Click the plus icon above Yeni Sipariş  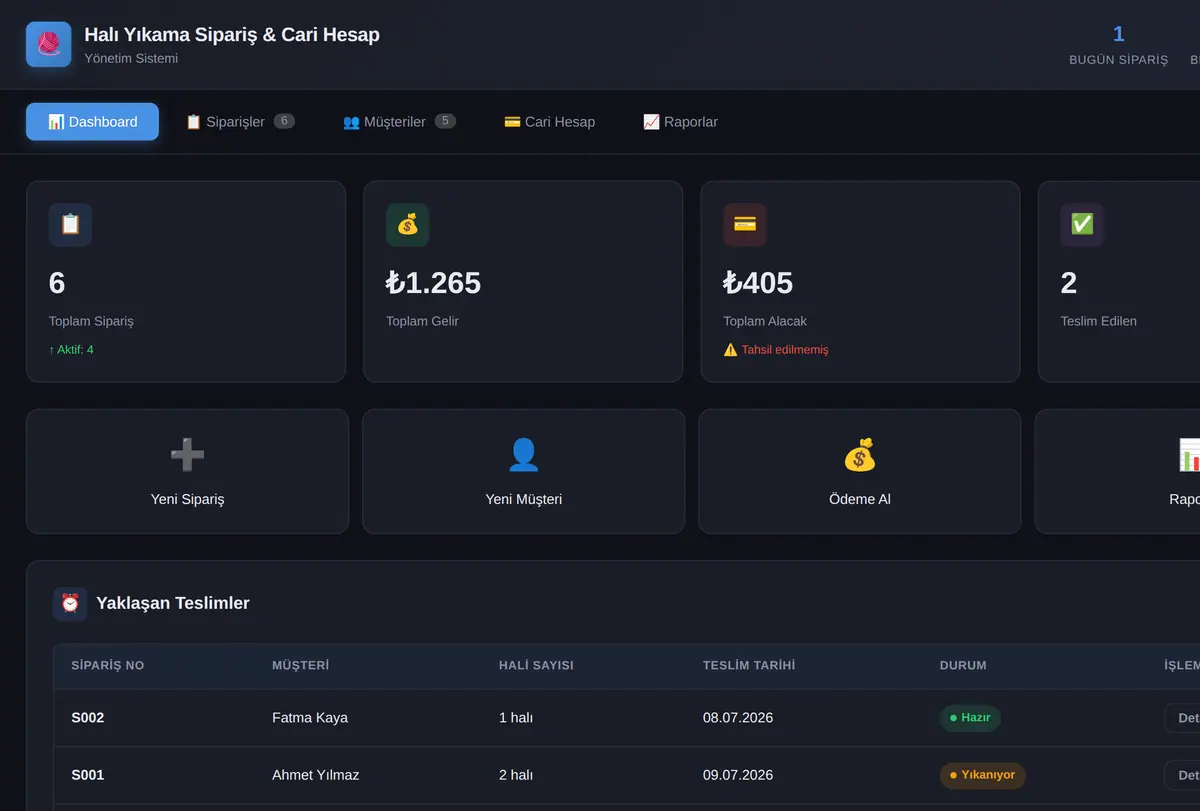pos(187,455)
